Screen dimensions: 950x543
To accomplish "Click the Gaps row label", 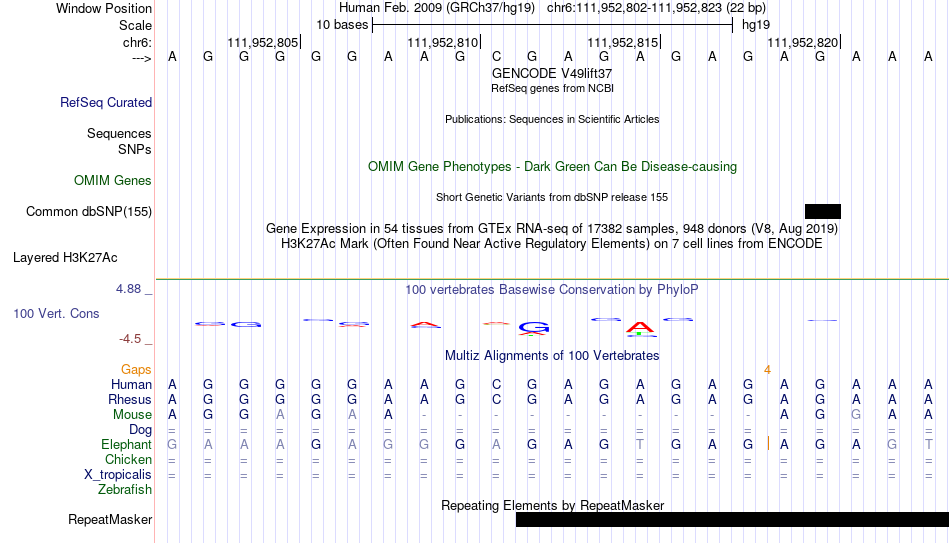I will click(136, 369).
